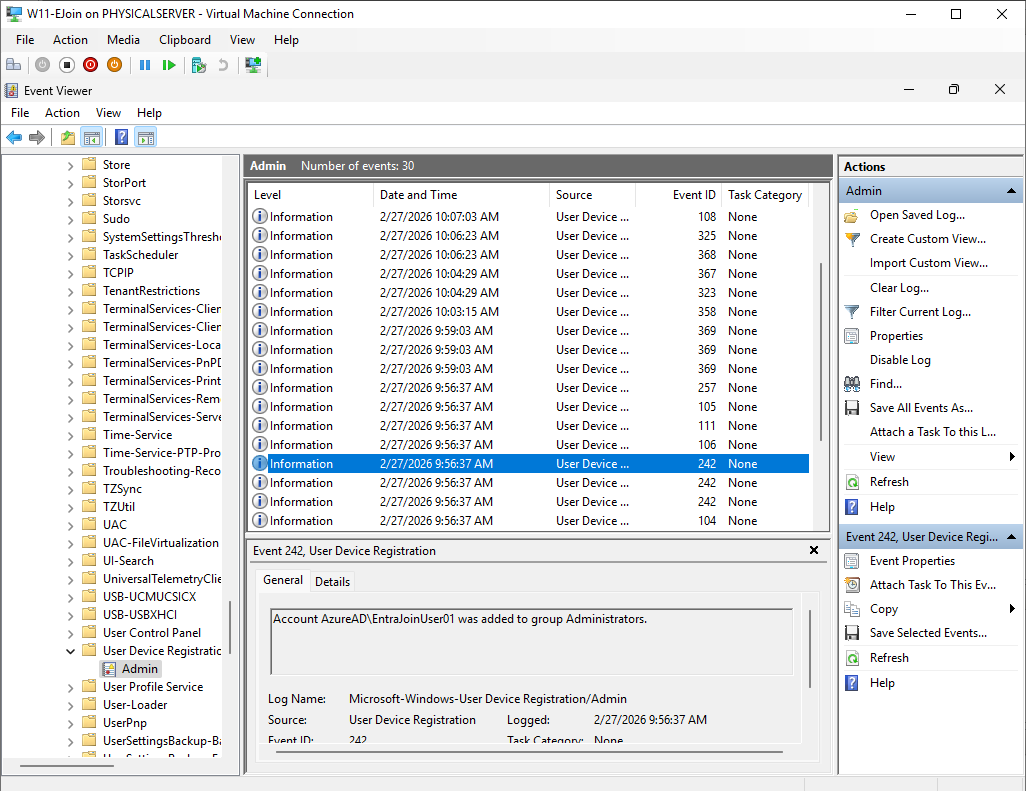This screenshot has width=1026, height=791.
Task: Click the green Reset/Start VM play icon
Action: click(x=169, y=65)
